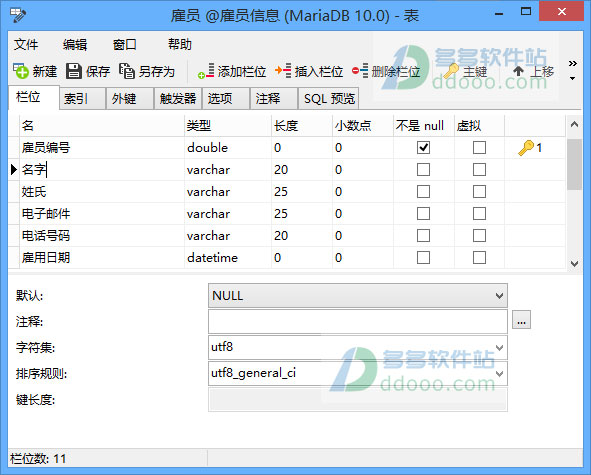Select the 电话号码 field name cell

102,236
